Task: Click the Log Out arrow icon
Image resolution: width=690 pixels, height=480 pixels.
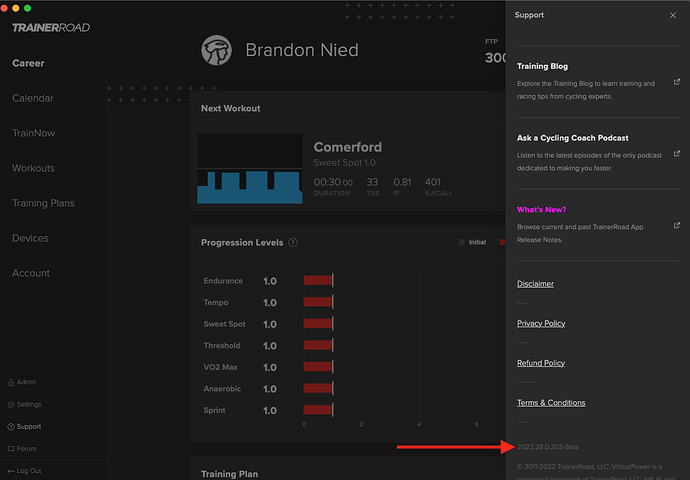Action: point(11,471)
